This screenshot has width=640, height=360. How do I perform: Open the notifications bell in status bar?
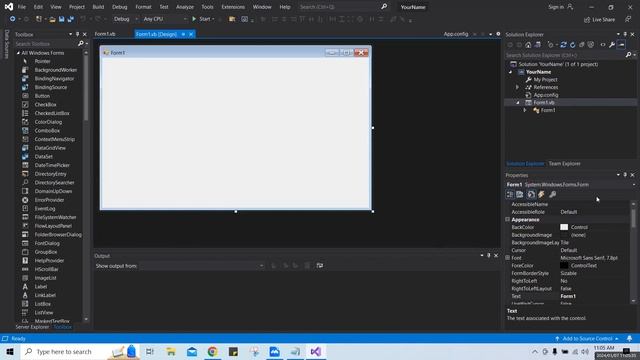629,338
